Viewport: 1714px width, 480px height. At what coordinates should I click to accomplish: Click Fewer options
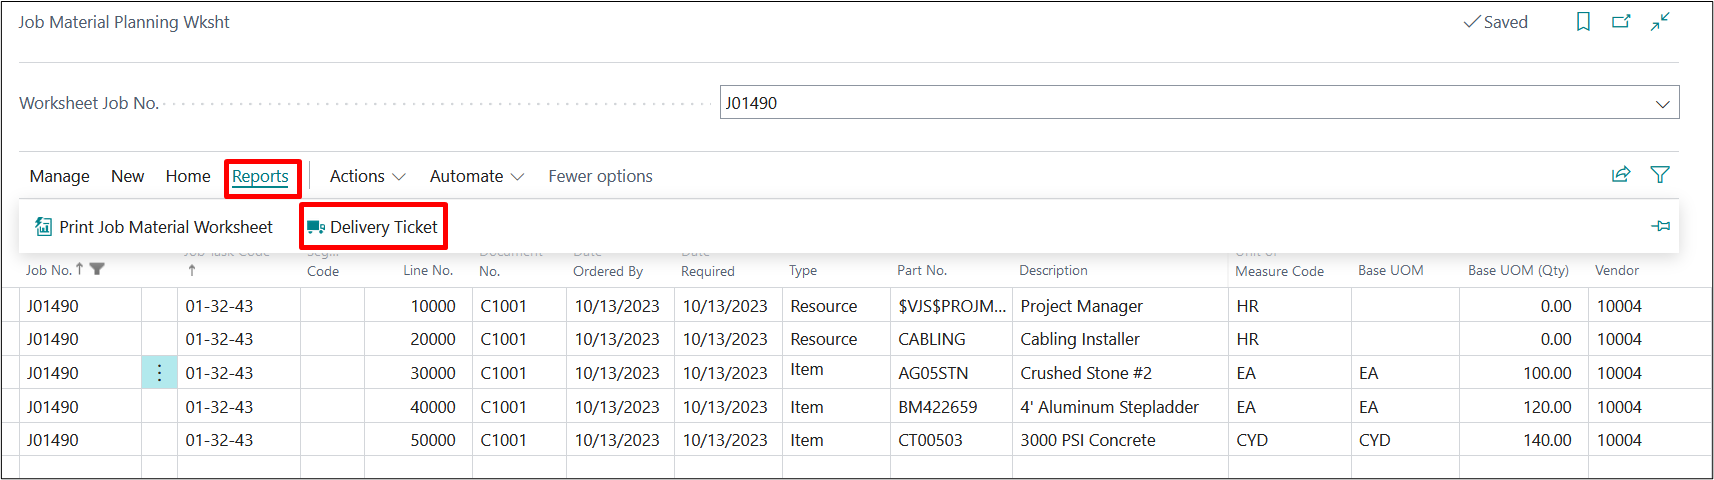(600, 176)
